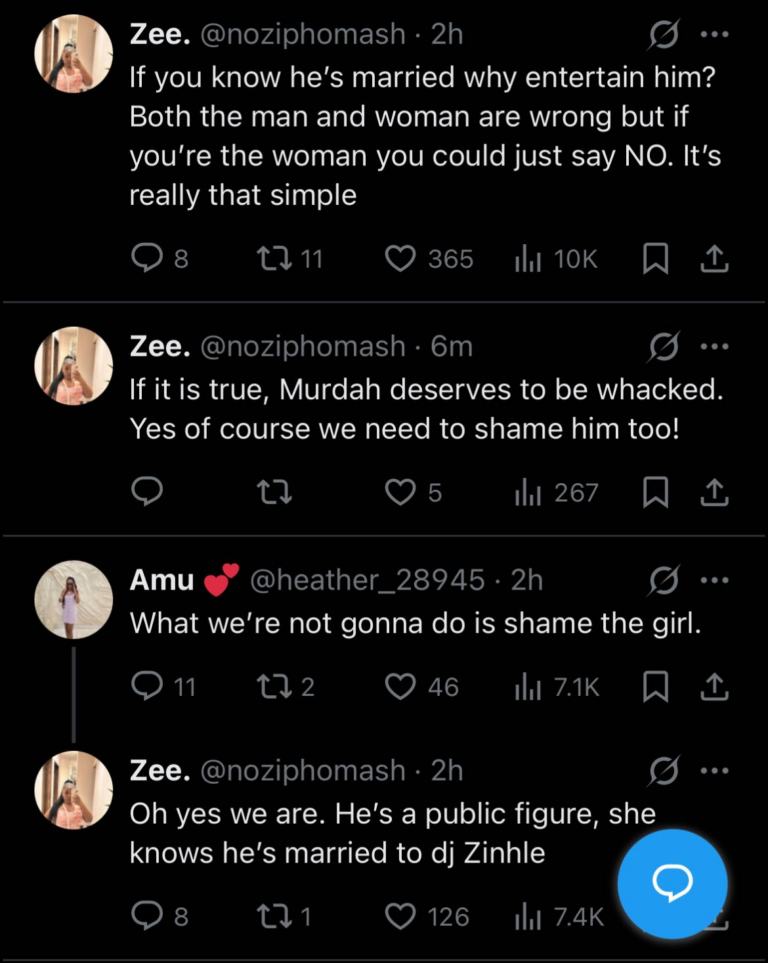Open more options on Amu's tweet
This screenshot has width=768, height=963.
[714, 579]
